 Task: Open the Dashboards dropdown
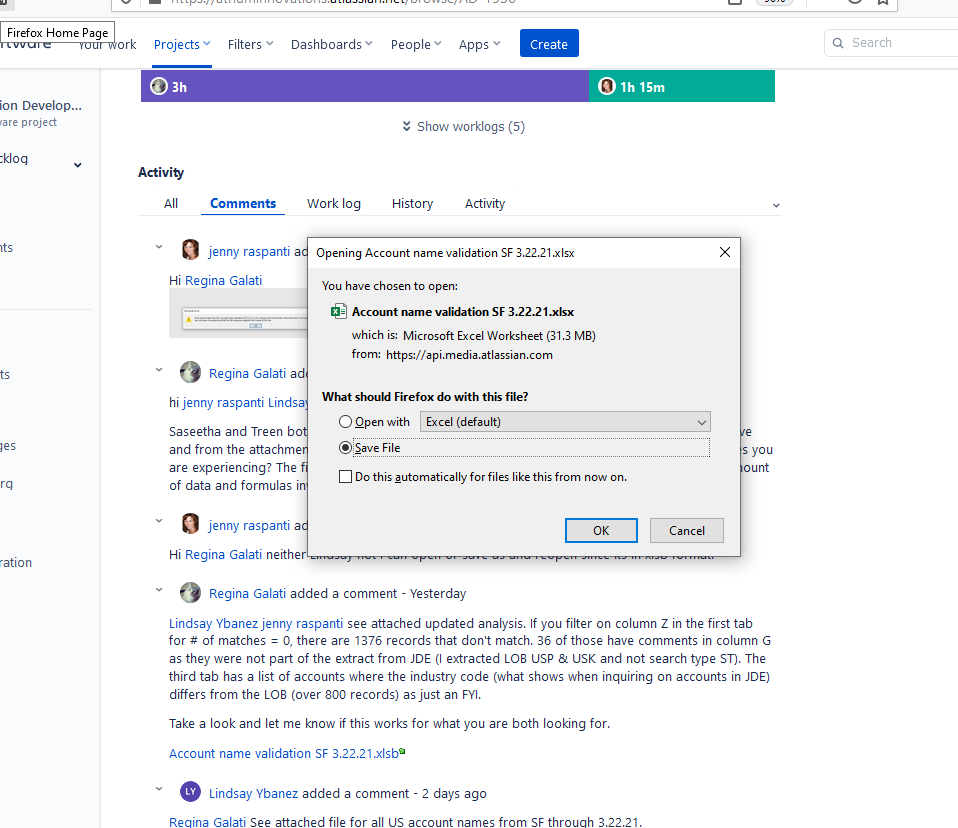click(x=331, y=45)
